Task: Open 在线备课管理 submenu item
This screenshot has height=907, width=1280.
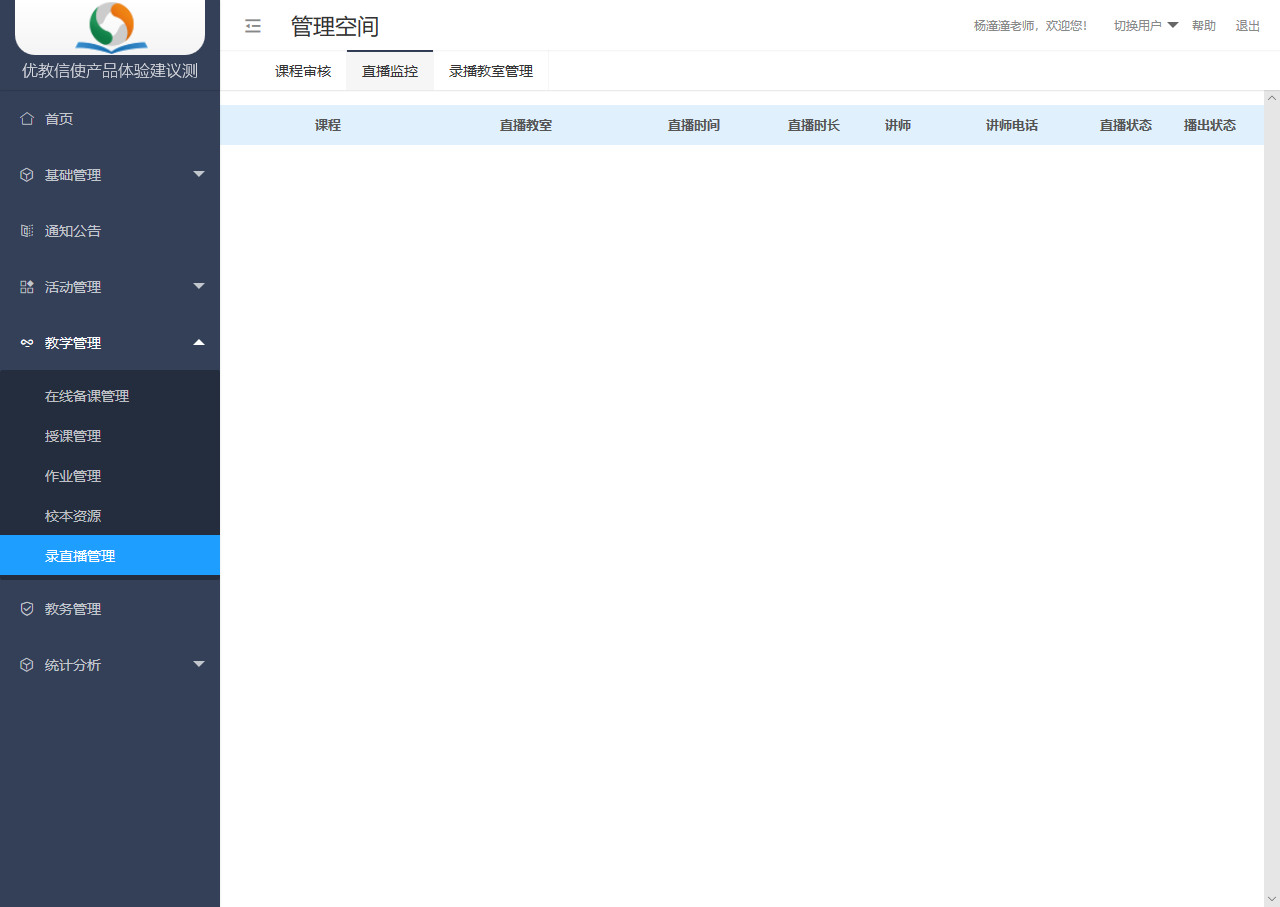Action: 110,396
